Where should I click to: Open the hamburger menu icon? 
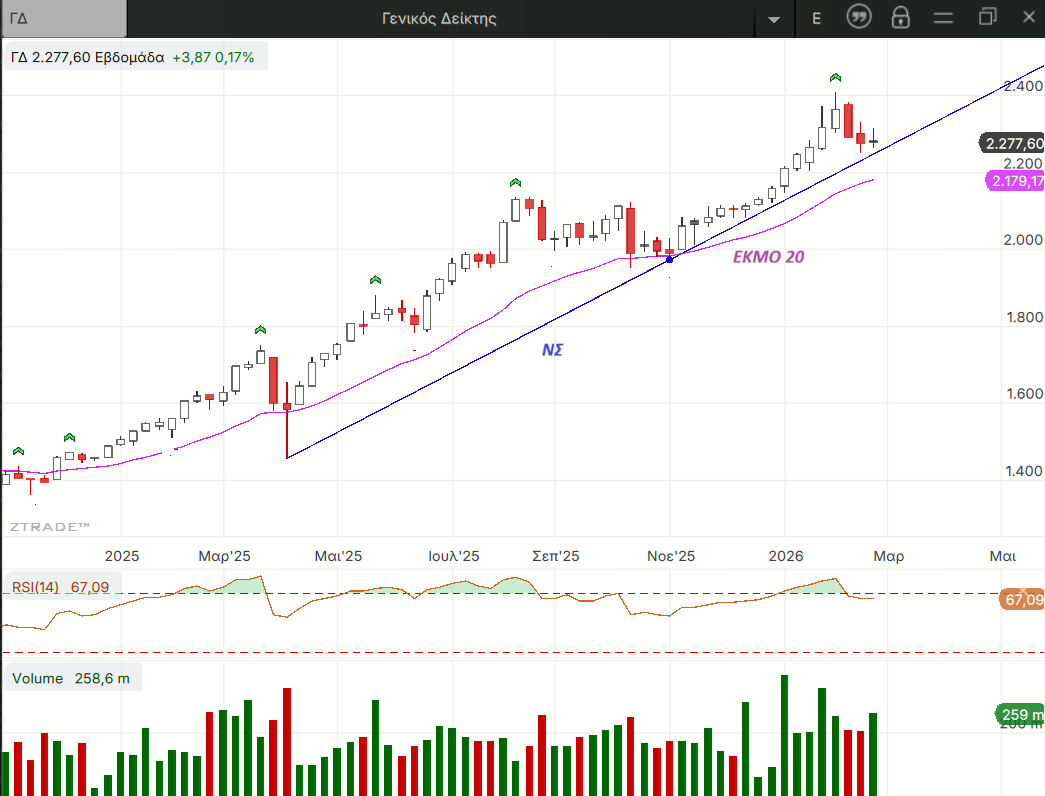click(943, 17)
